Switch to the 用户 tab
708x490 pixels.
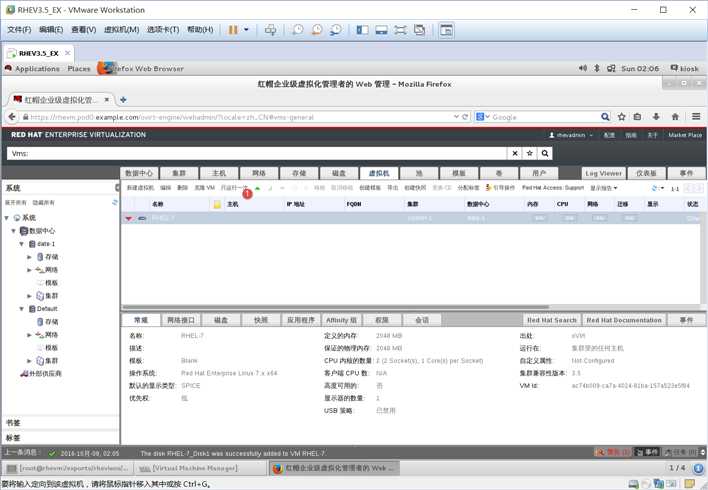point(539,173)
